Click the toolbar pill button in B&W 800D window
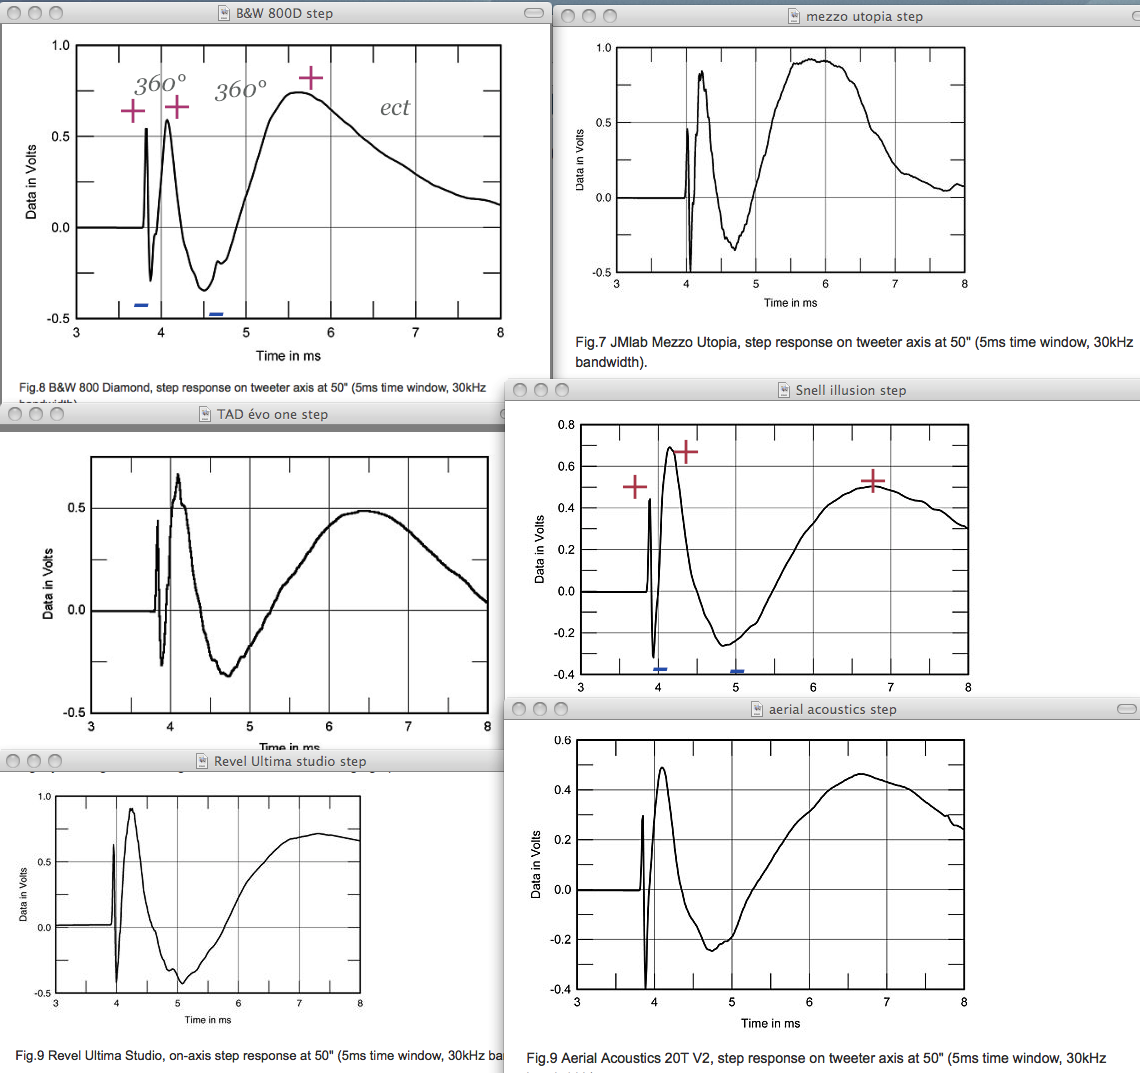The width and height of the screenshot is (1140, 1073). point(534,13)
